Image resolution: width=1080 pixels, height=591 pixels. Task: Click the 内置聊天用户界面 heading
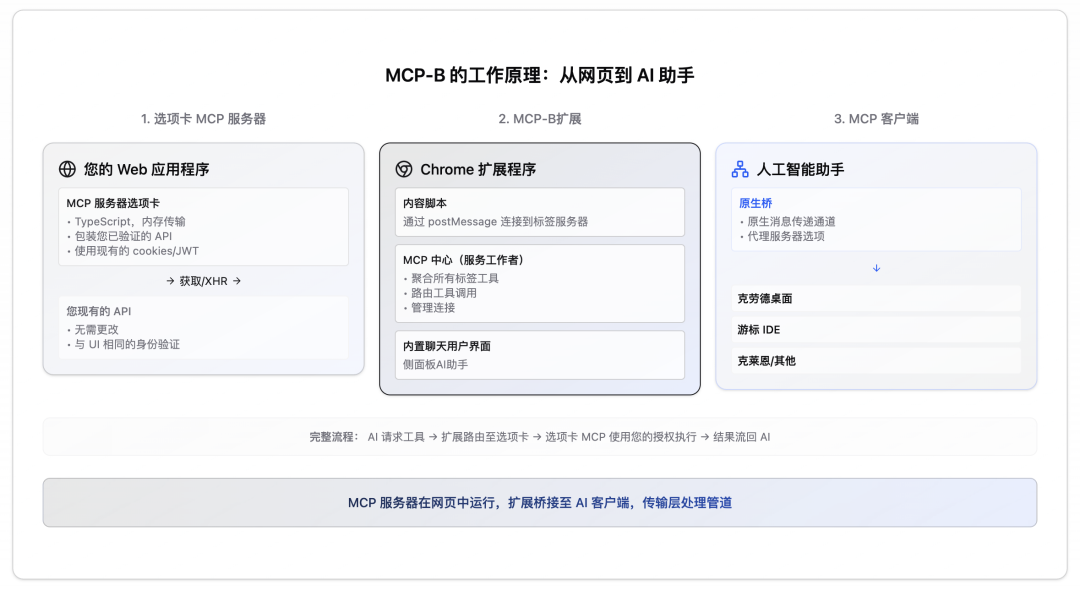pos(447,346)
